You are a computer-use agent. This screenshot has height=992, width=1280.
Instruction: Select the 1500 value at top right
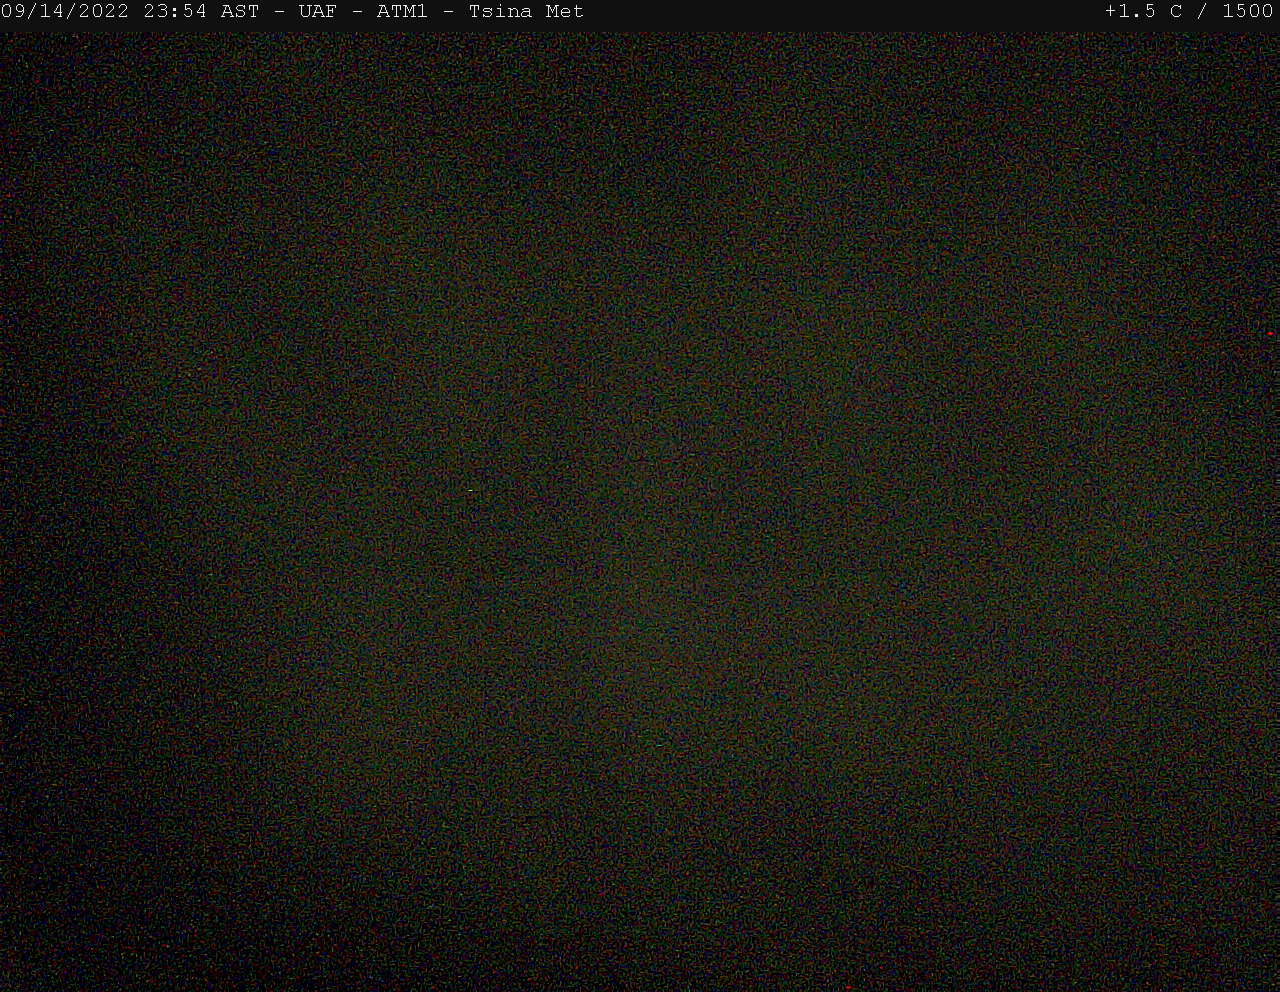1248,12
